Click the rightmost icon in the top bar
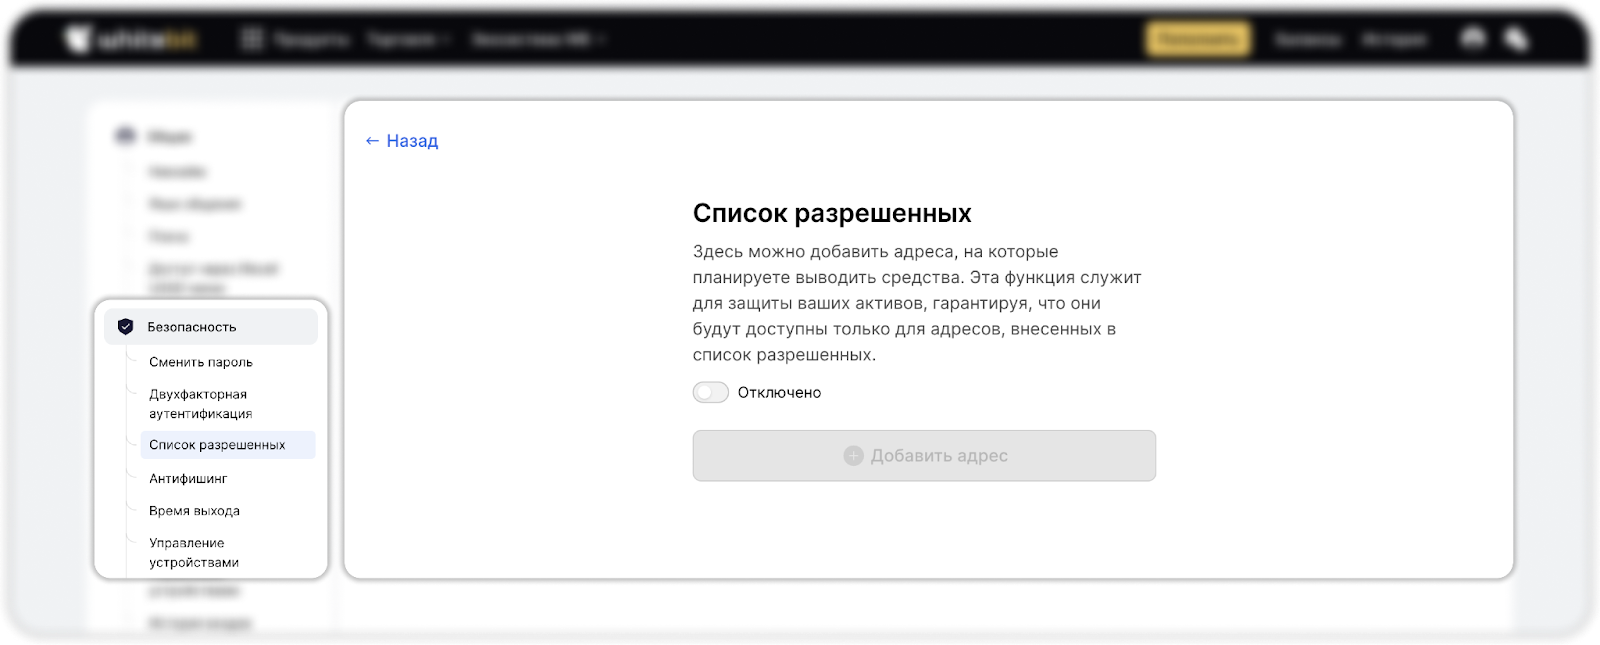The width and height of the screenshot is (1600, 645). point(1516,39)
